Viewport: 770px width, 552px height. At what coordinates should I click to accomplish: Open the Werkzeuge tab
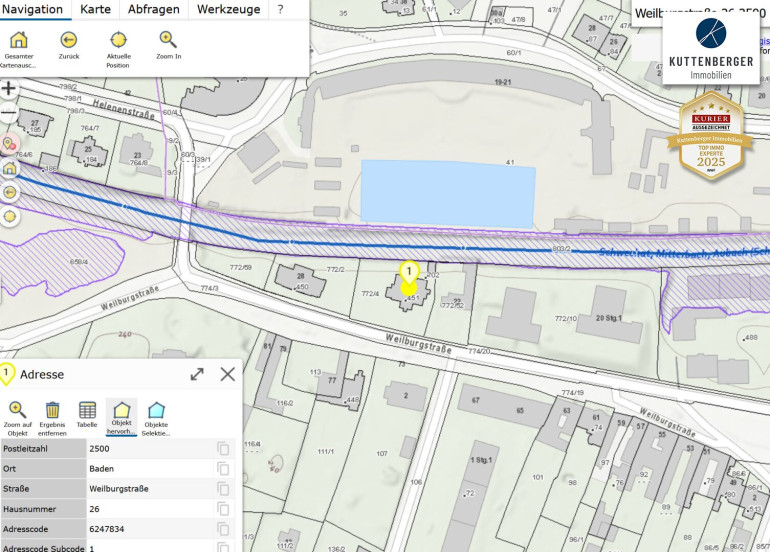tap(228, 9)
